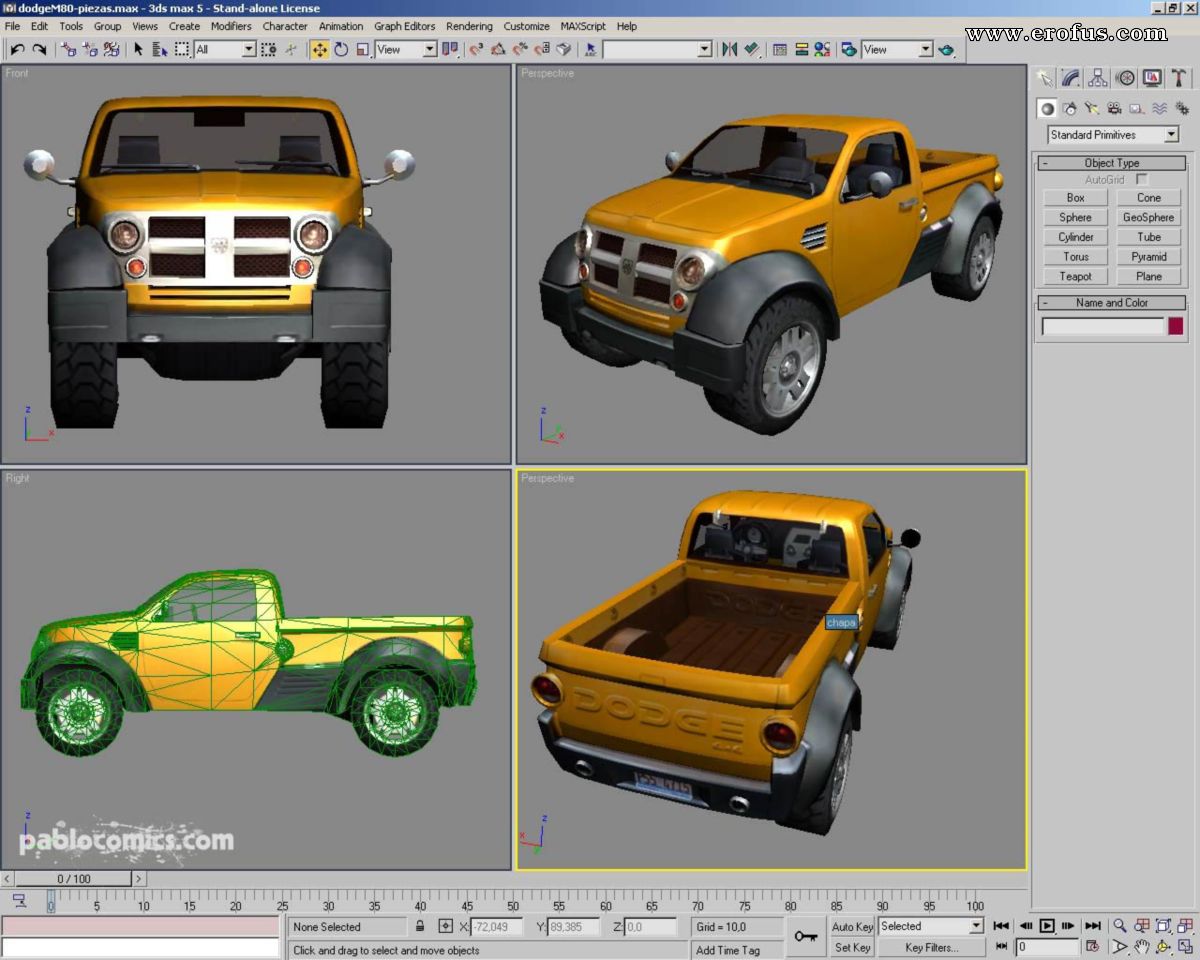The height and width of the screenshot is (960, 1200).
Task: Open the Customize menu
Action: point(526,26)
